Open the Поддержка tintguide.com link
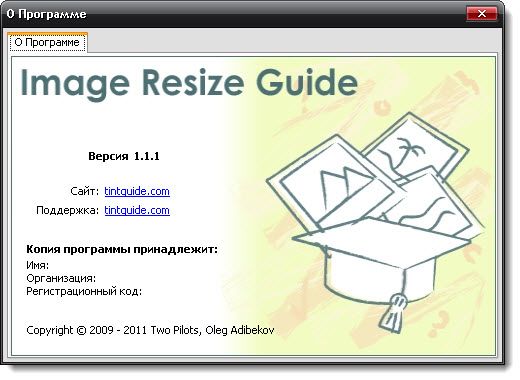 pos(137,210)
